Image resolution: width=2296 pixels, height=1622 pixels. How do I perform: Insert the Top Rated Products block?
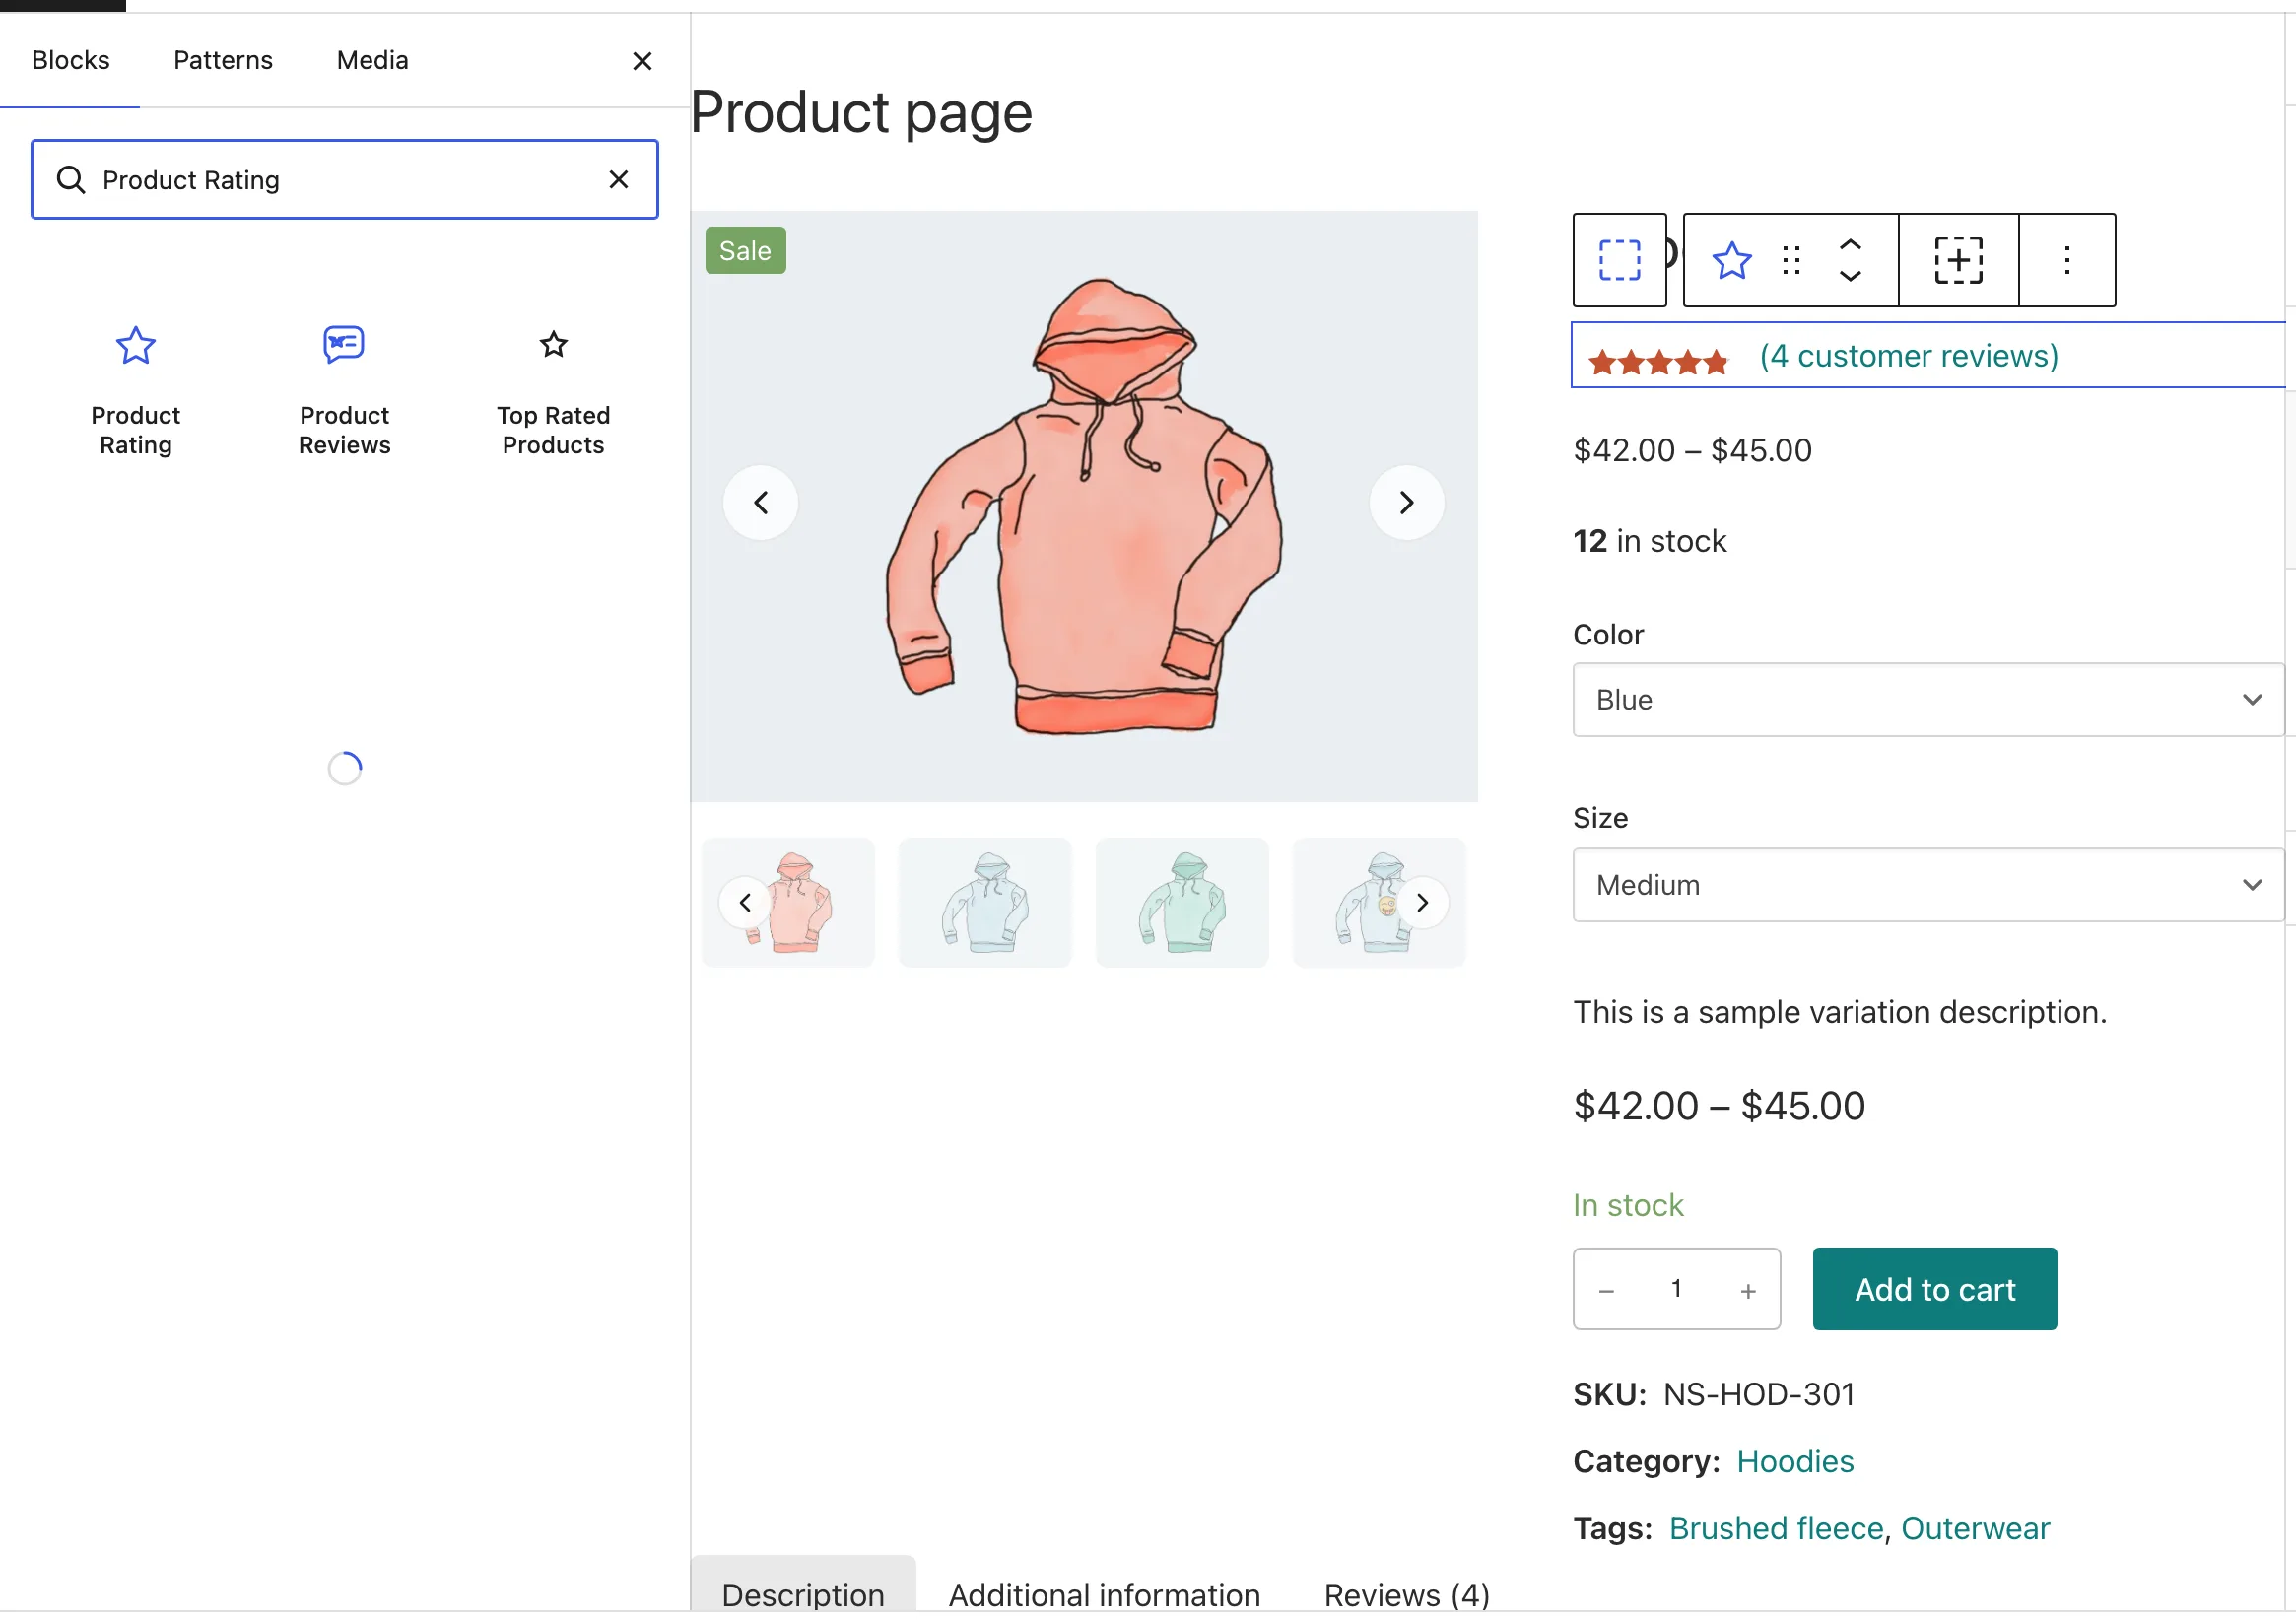pyautogui.click(x=553, y=392)
